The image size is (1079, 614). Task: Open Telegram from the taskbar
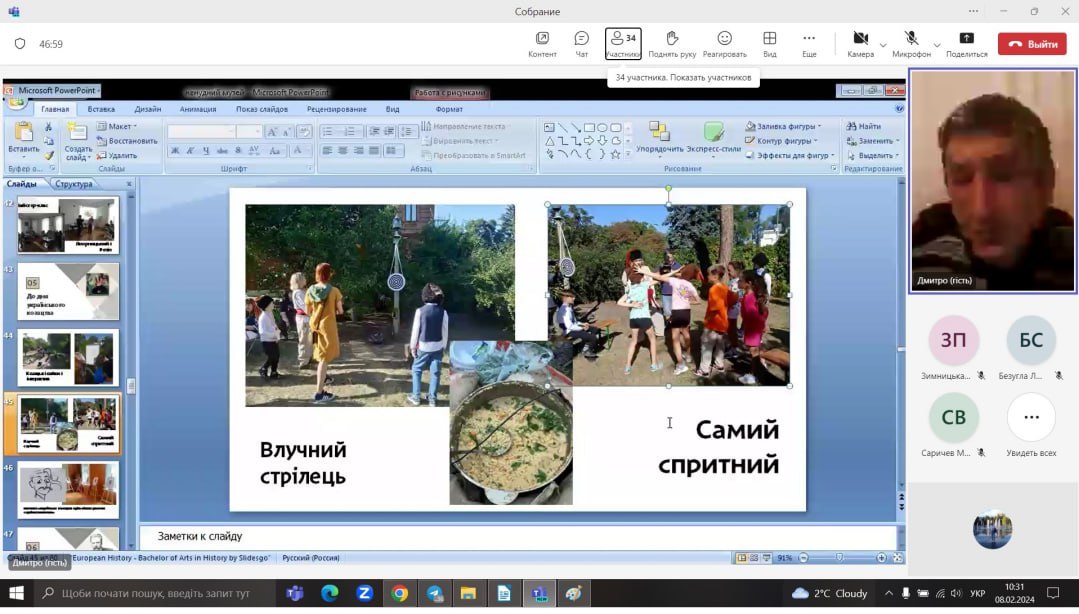434,594
